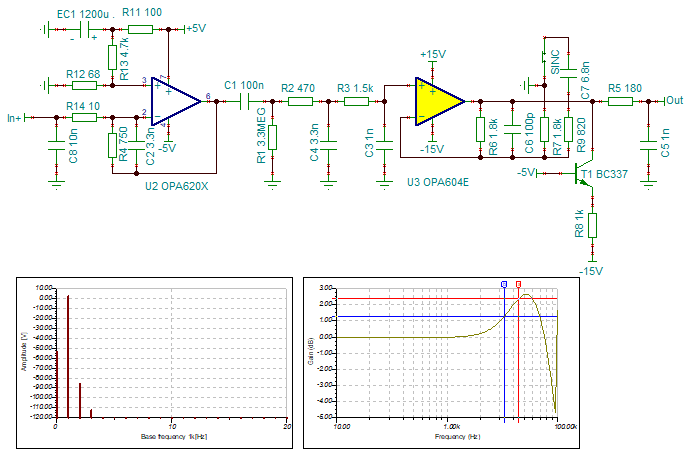Select the U2 OPA620X op-amp symbol
This screenshot has width=689, height=471.
[x=174, y=101]
